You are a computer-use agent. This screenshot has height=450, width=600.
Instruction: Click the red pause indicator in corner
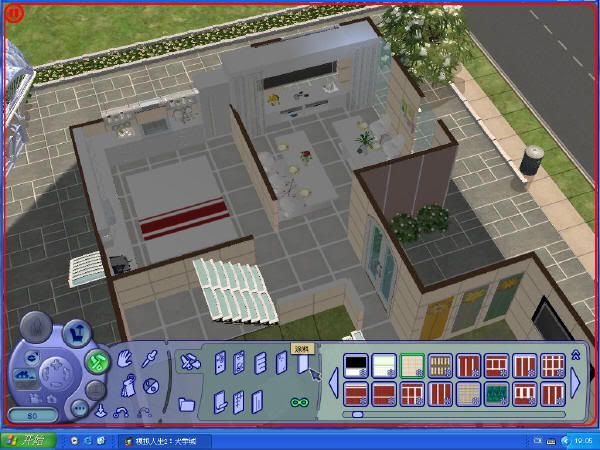coord(14,13)
